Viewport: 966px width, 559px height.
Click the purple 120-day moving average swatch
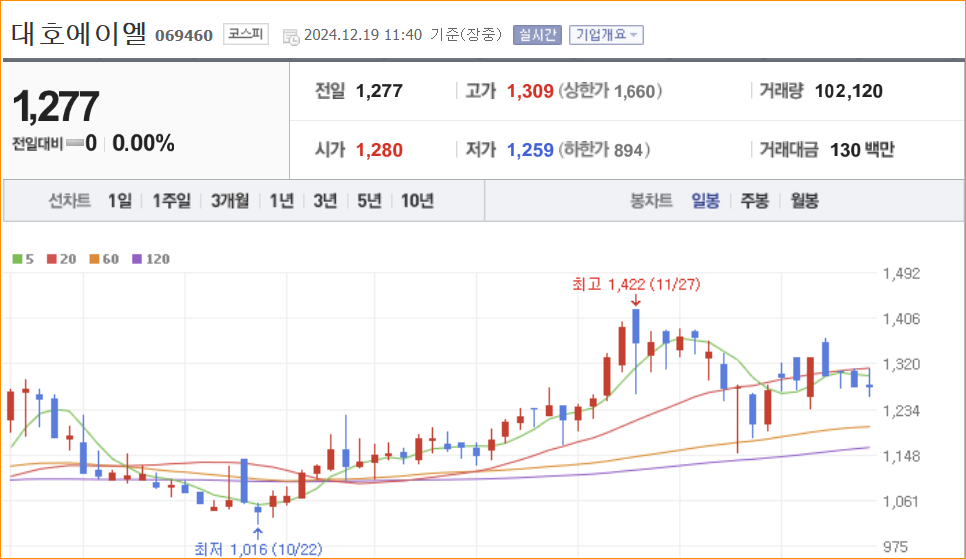[x=137, y=259]
